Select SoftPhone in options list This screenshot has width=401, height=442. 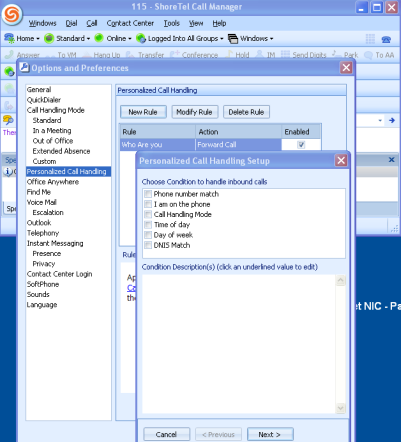point(43,284)
